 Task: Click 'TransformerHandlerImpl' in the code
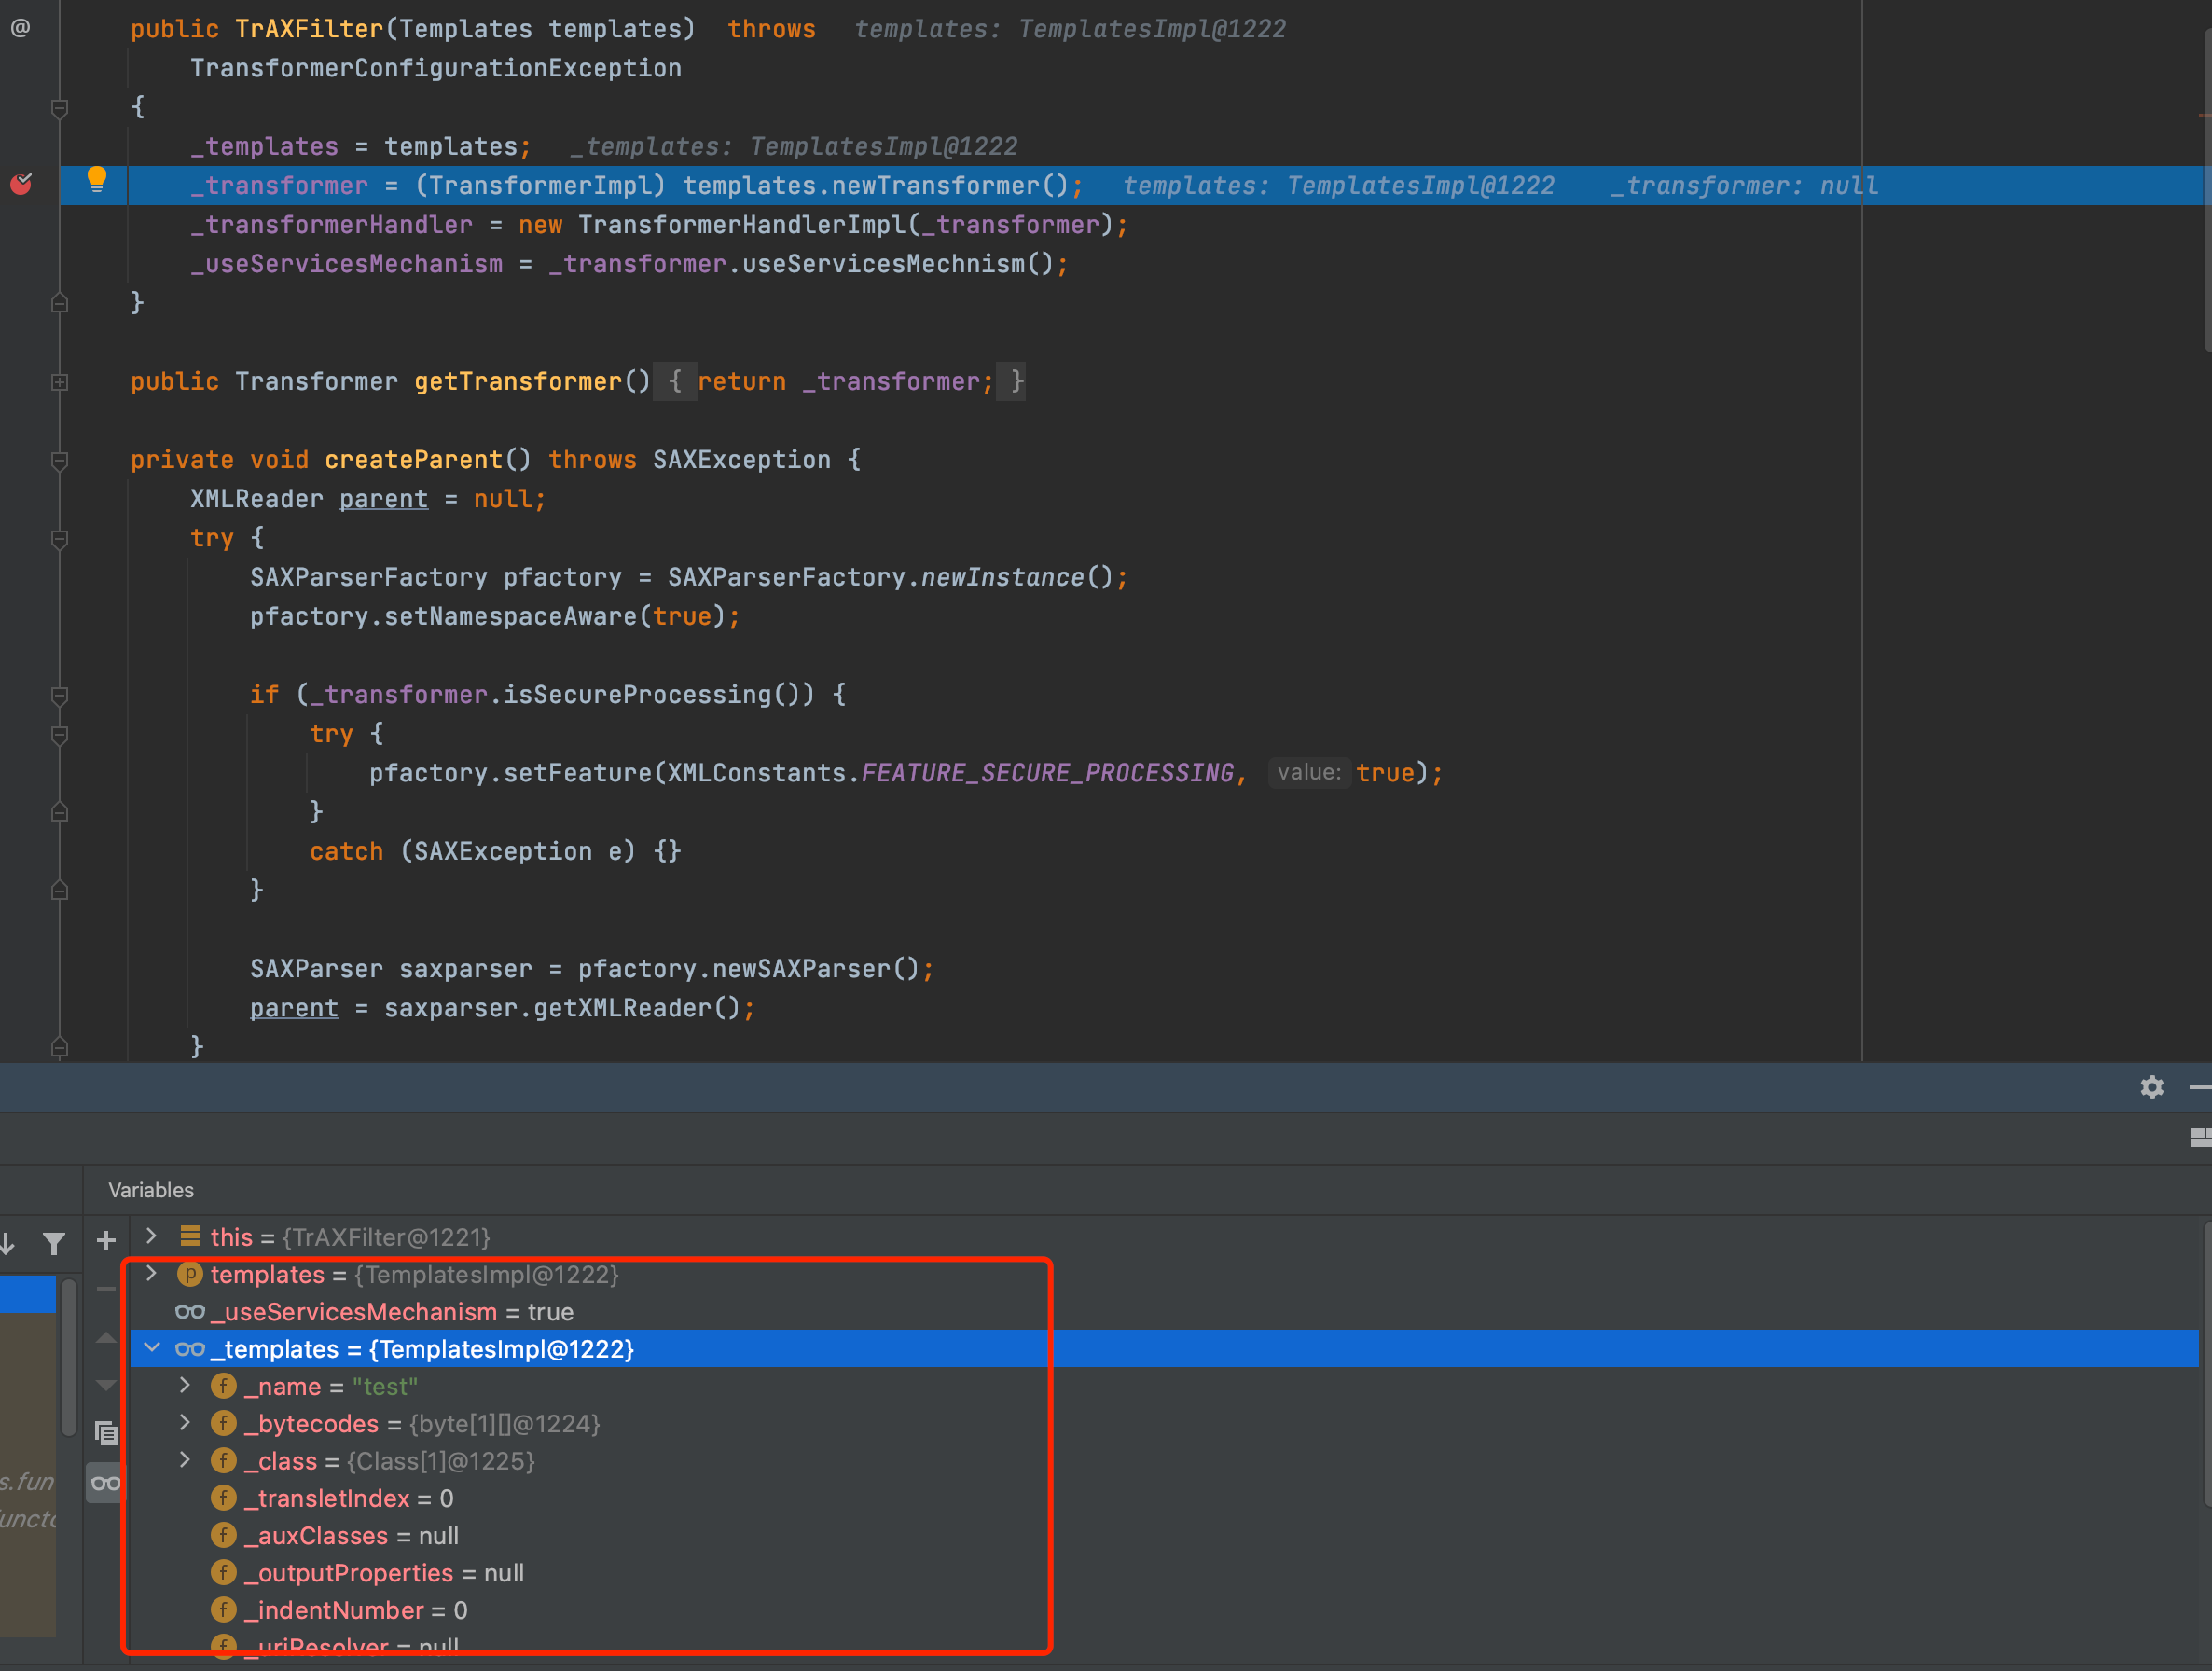point(742,225)
